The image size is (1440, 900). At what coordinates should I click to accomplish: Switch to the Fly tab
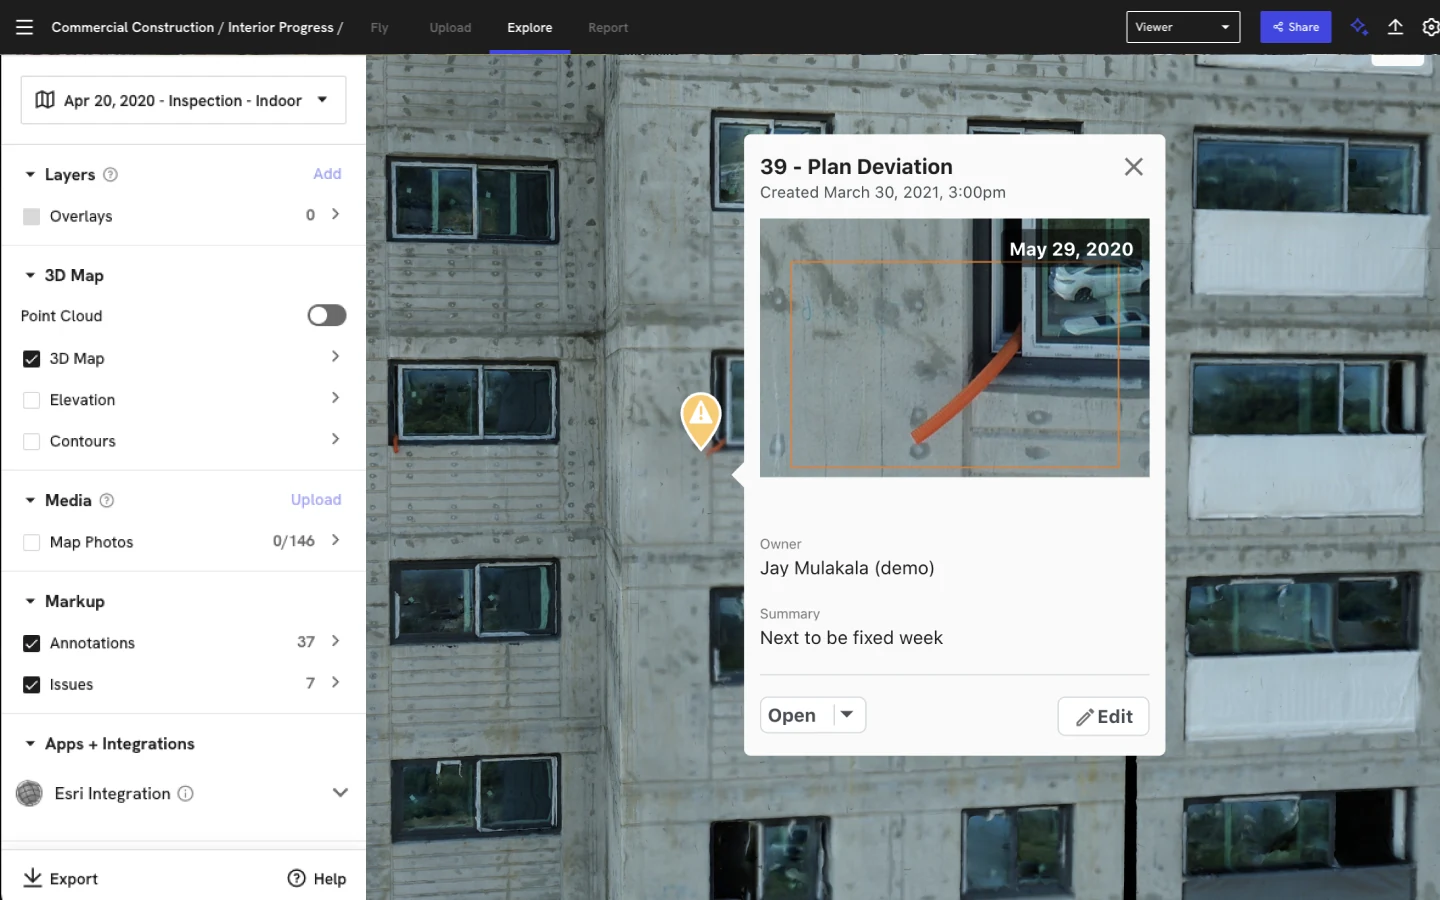(379, 28)
